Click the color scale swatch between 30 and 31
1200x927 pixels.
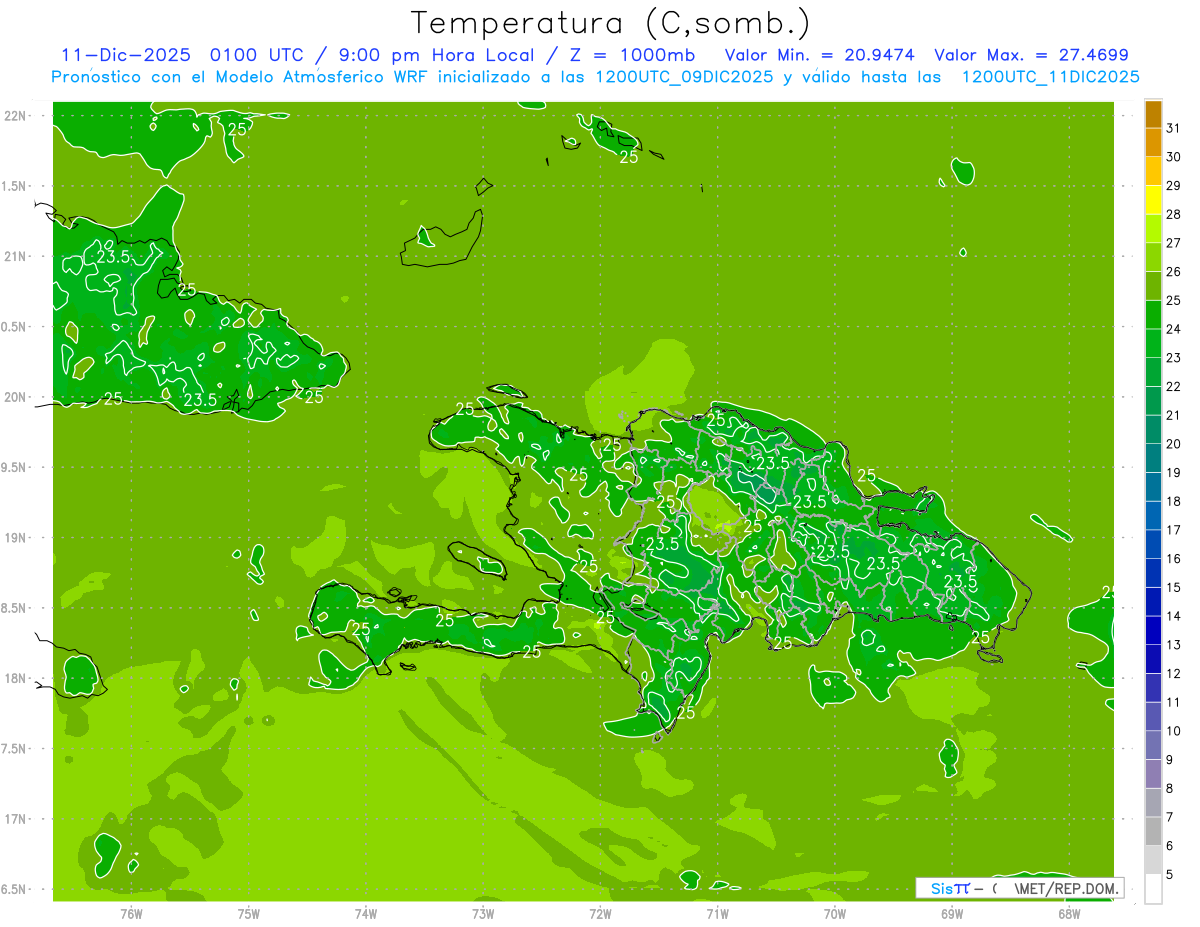coord(1153,143)
